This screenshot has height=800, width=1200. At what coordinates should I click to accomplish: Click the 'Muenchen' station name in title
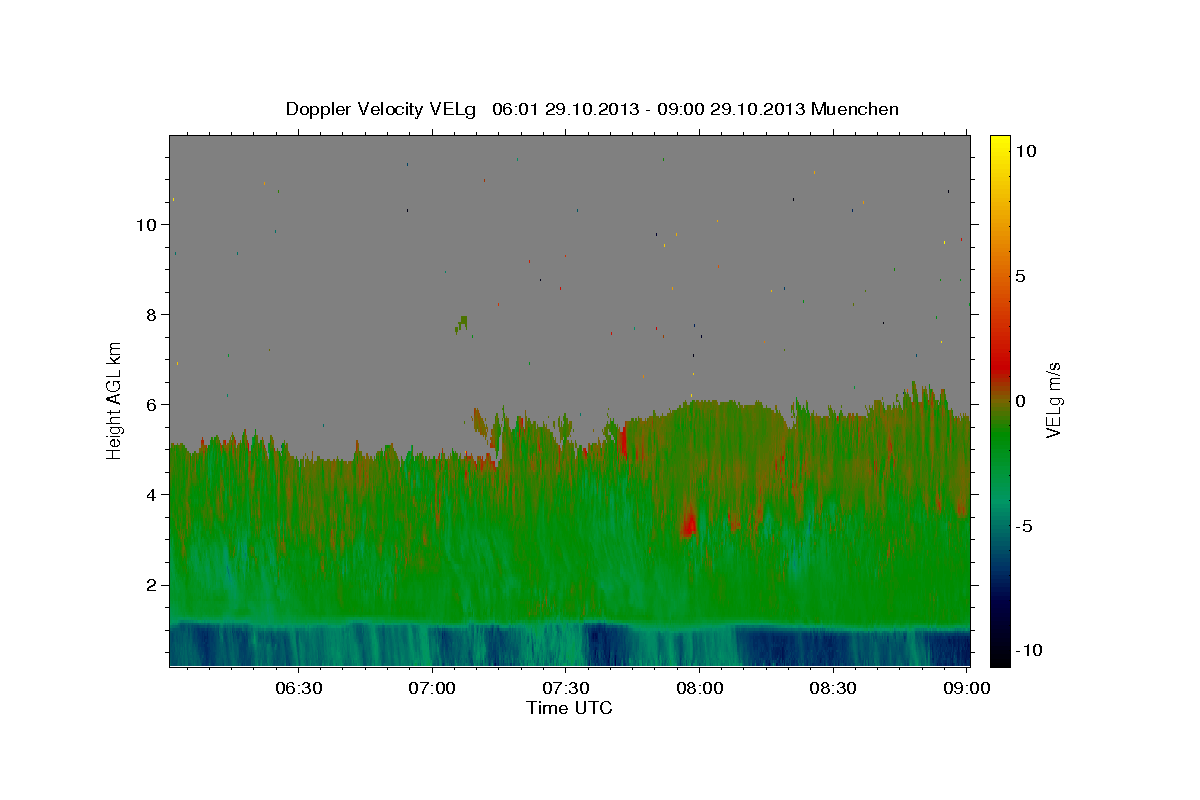(x=855, y=109)
